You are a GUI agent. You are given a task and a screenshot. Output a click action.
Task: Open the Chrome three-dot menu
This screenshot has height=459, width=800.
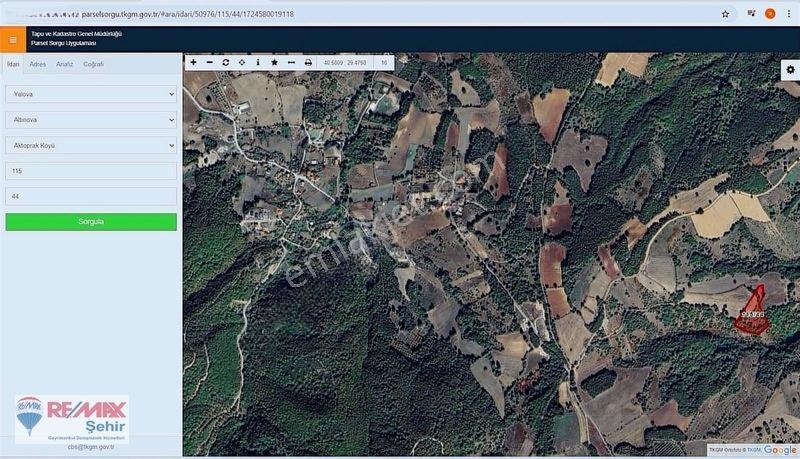[789, 14]
